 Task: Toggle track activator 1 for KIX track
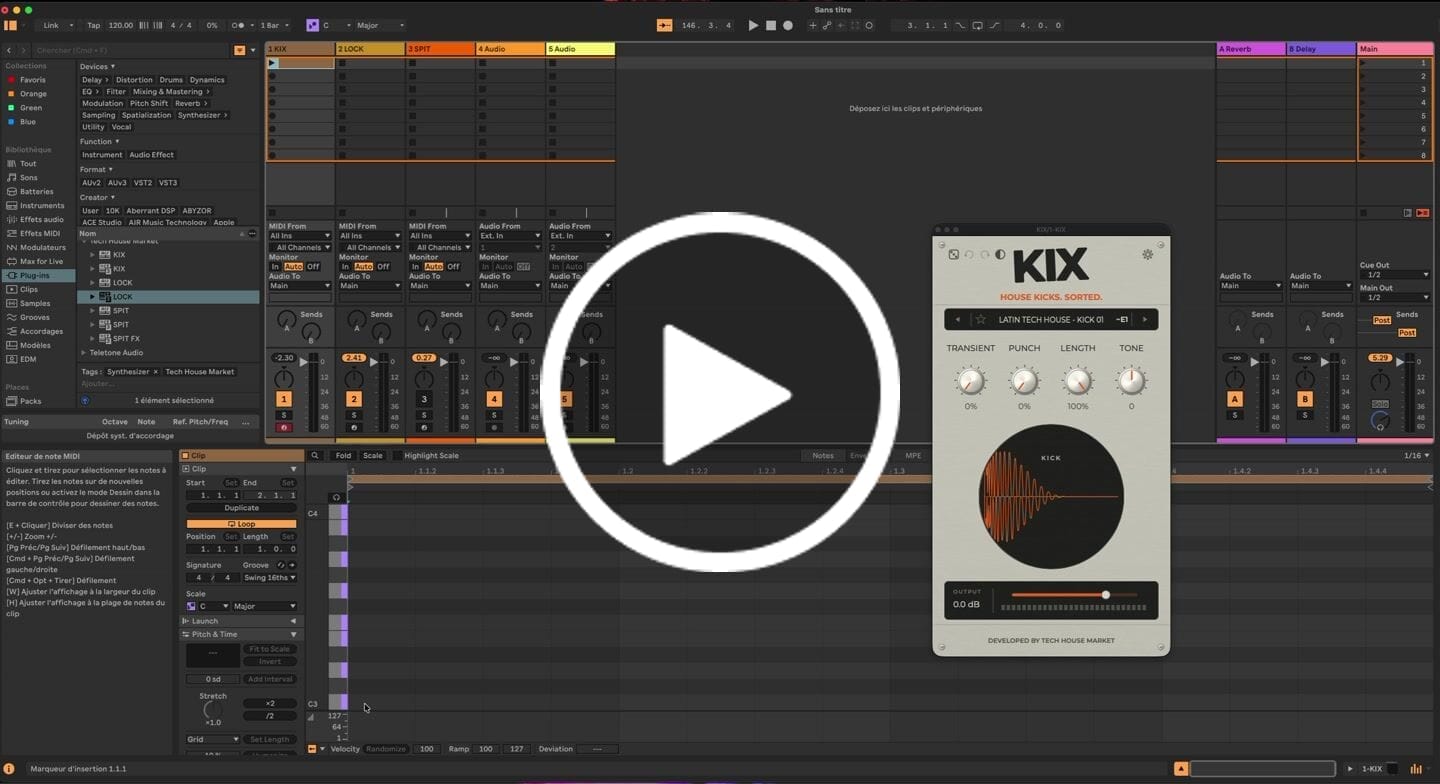point(284,399)
